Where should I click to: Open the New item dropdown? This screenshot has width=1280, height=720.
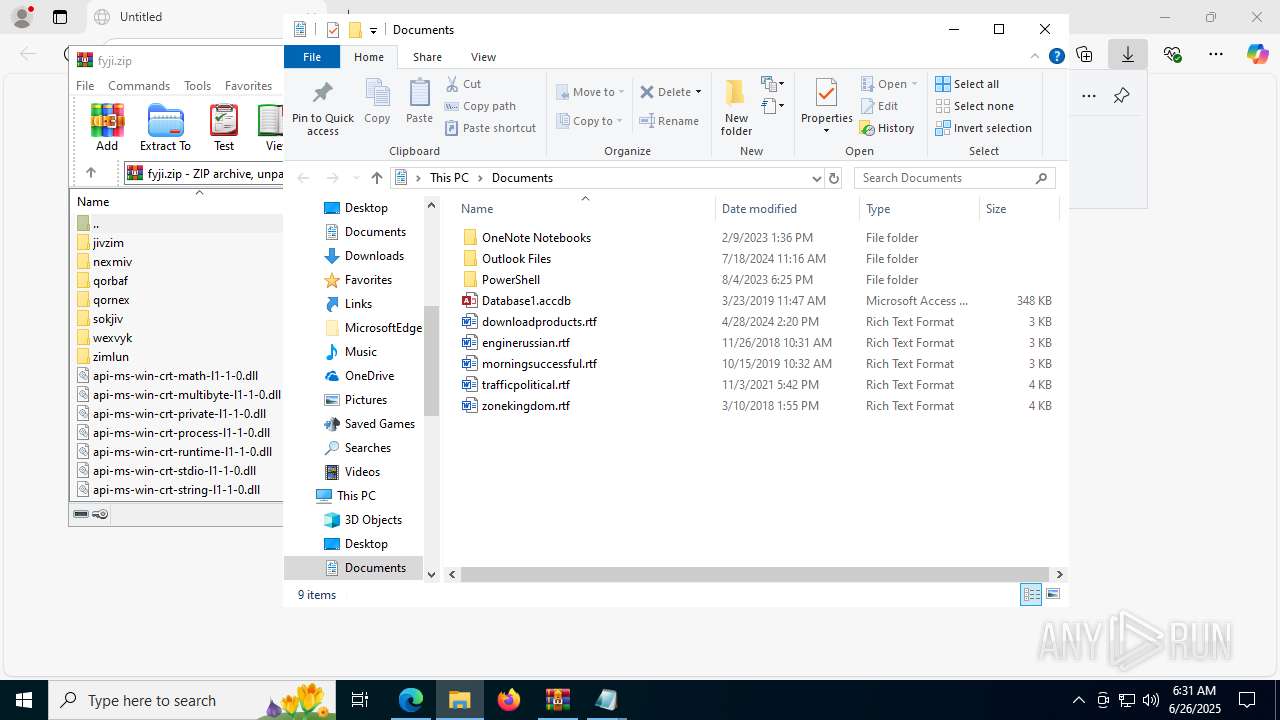(772, 84)
